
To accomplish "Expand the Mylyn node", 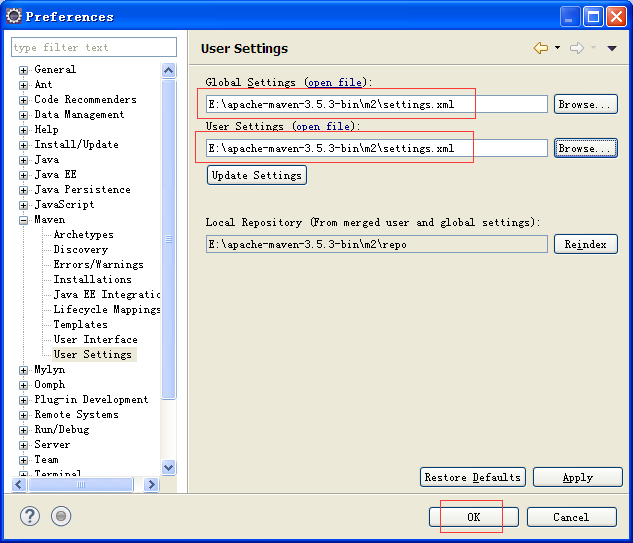I will pyautogui.click(x=23, y=370).
